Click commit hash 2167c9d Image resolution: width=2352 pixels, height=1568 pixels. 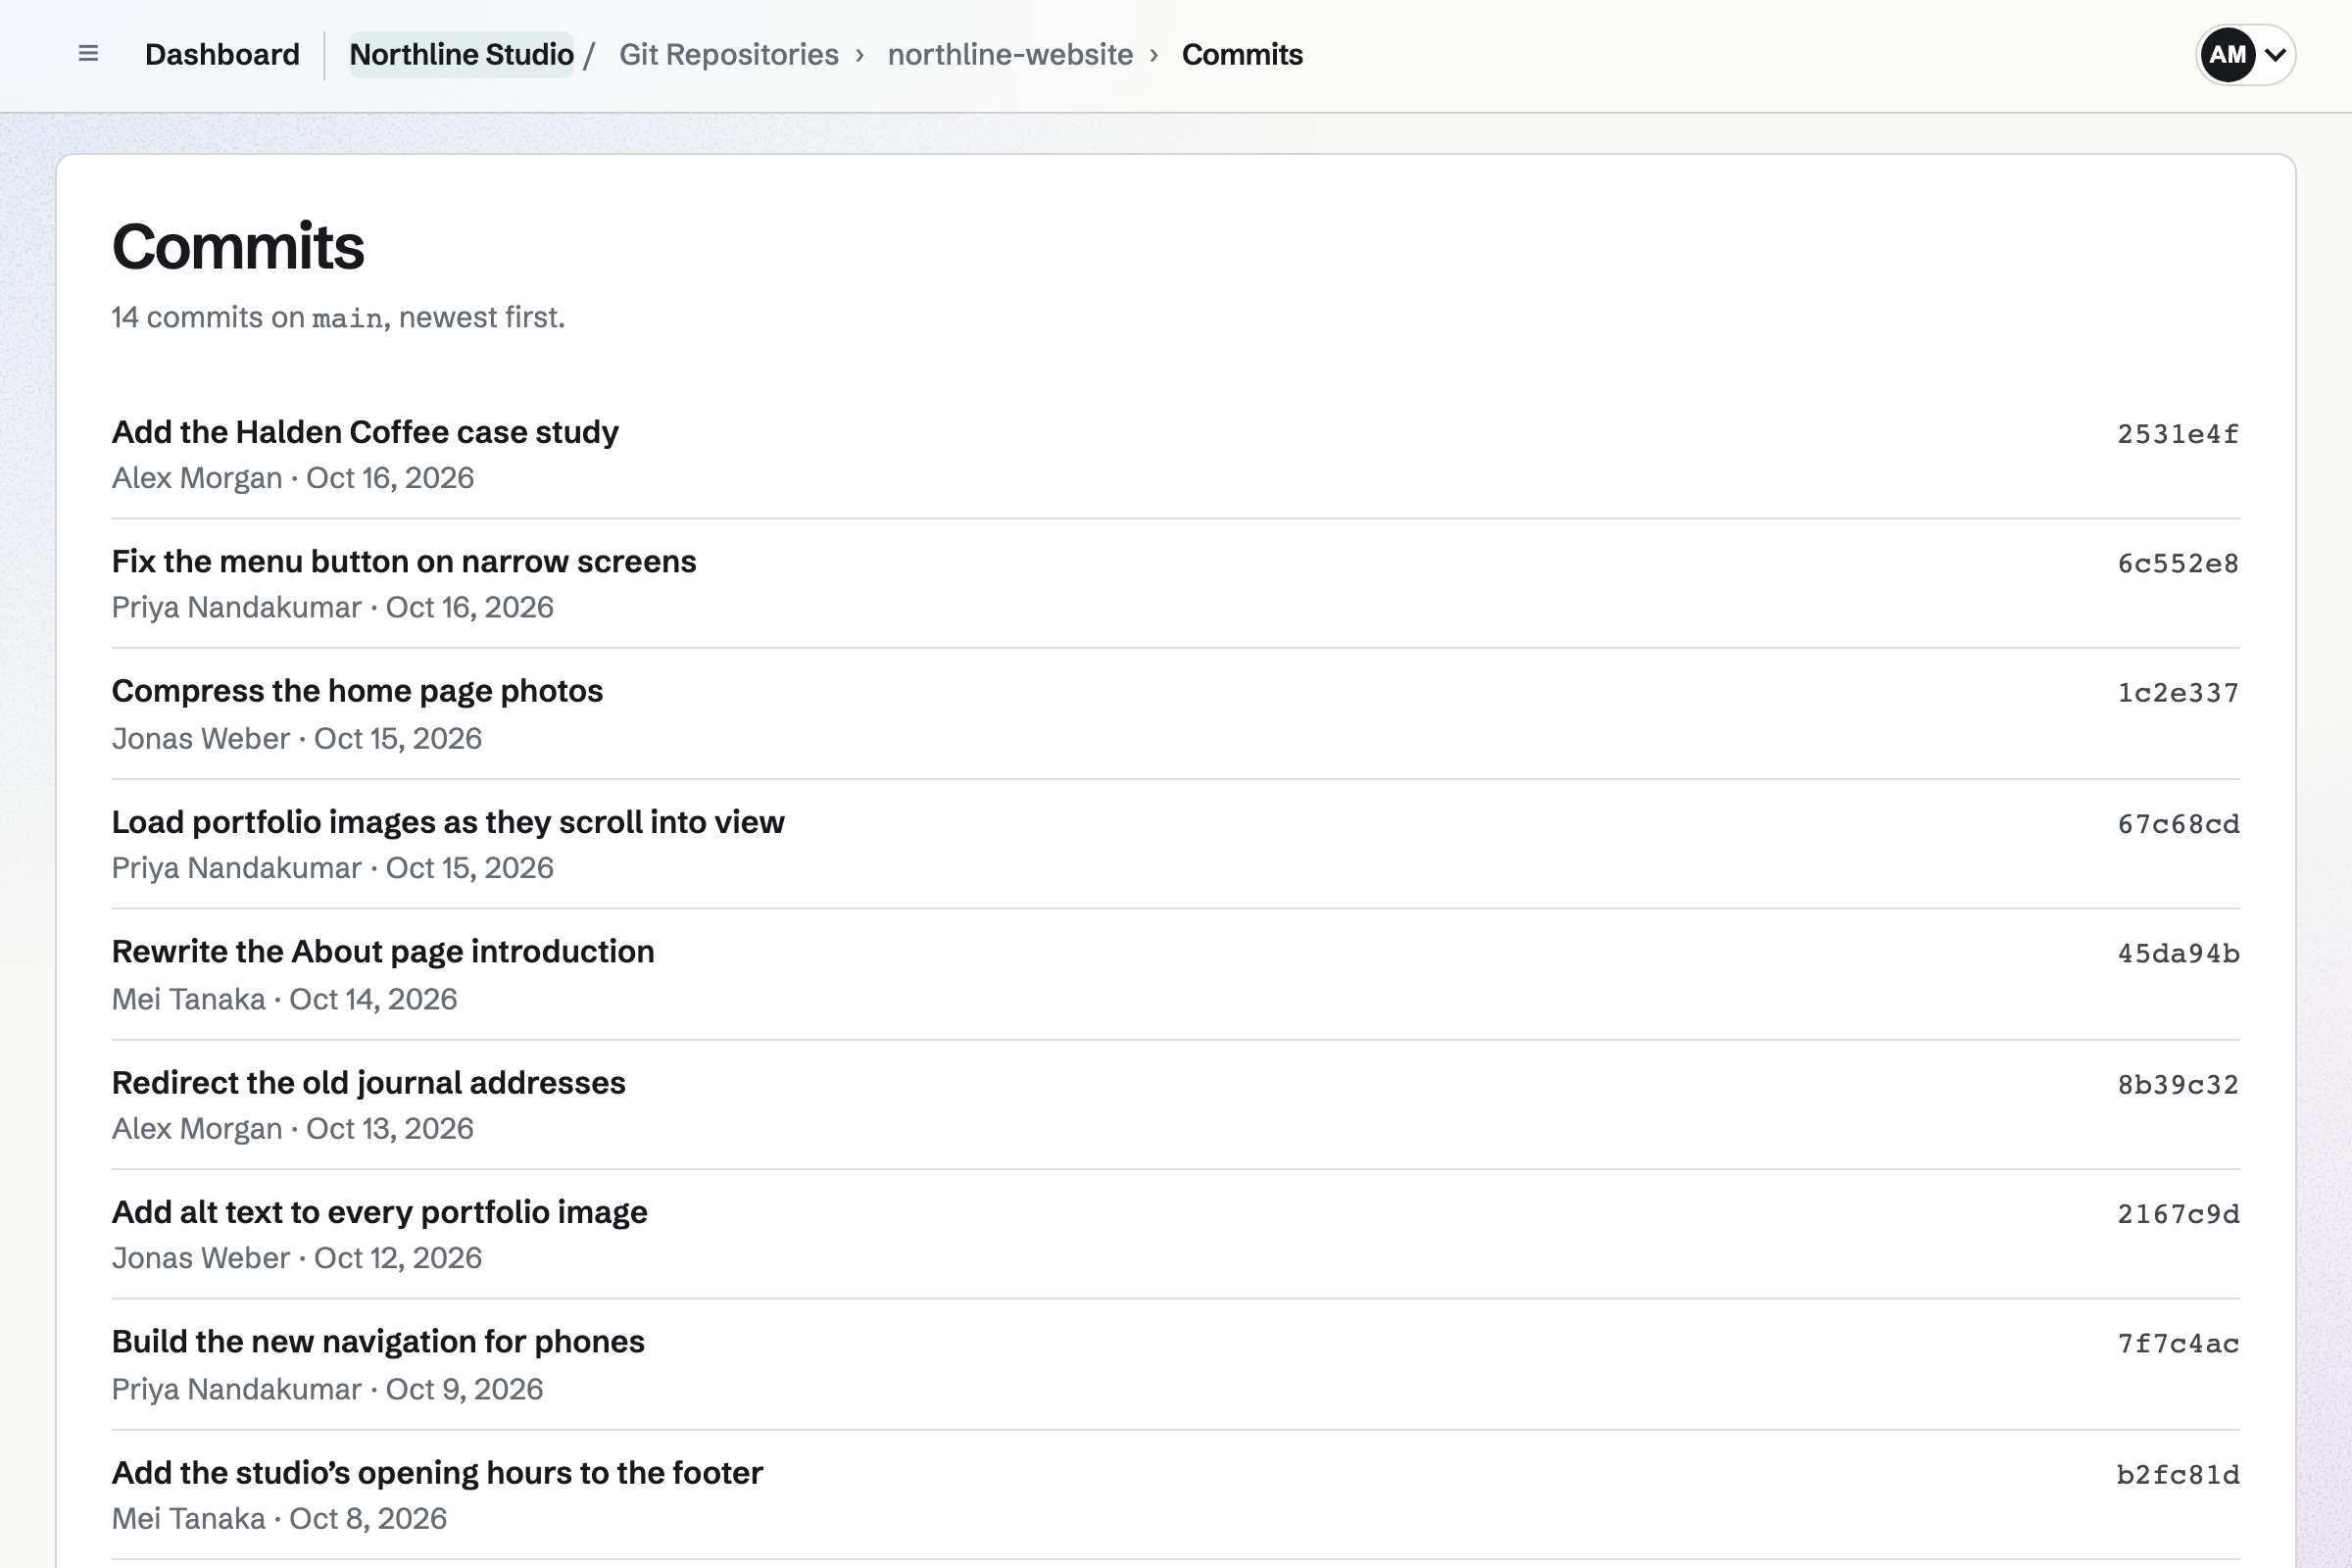point(2178,1214)
